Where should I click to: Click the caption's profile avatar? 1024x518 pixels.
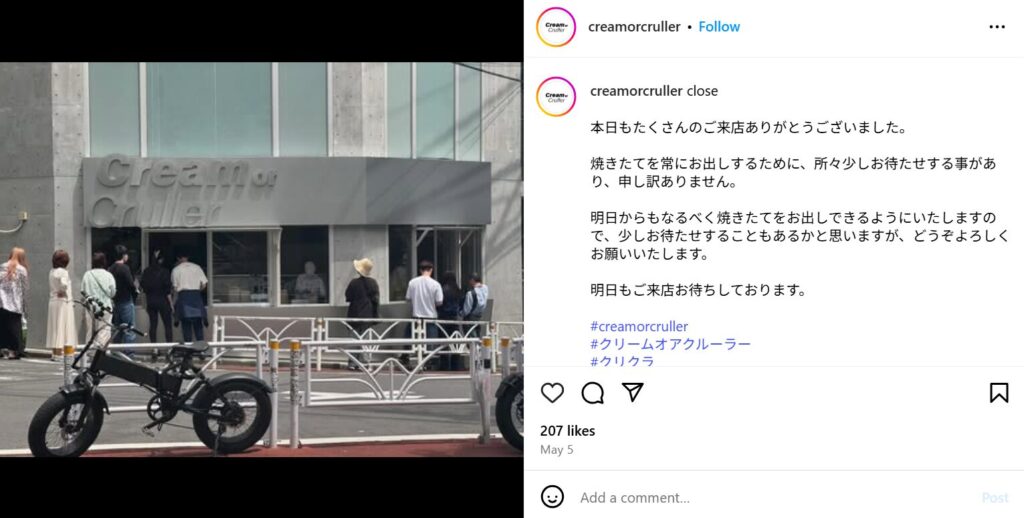tap(556, 97)
